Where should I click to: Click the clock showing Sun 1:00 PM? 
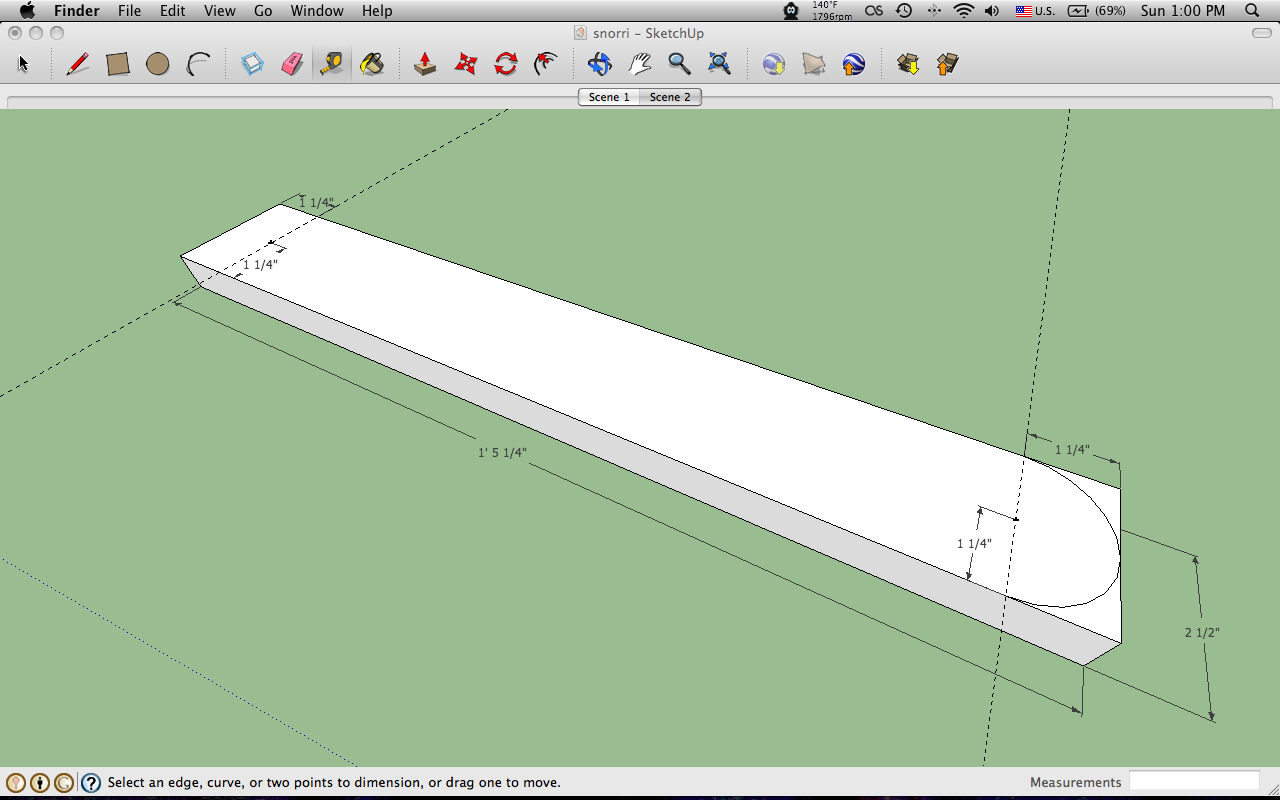coord(1183,11)
